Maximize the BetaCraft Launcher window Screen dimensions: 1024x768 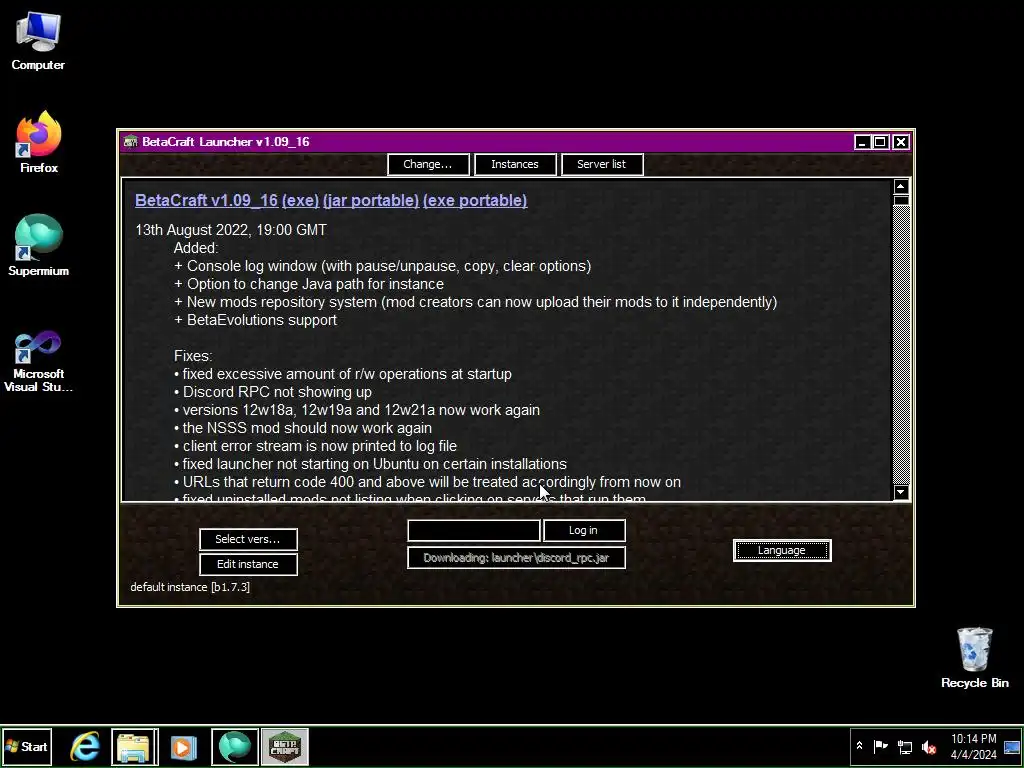881,142
